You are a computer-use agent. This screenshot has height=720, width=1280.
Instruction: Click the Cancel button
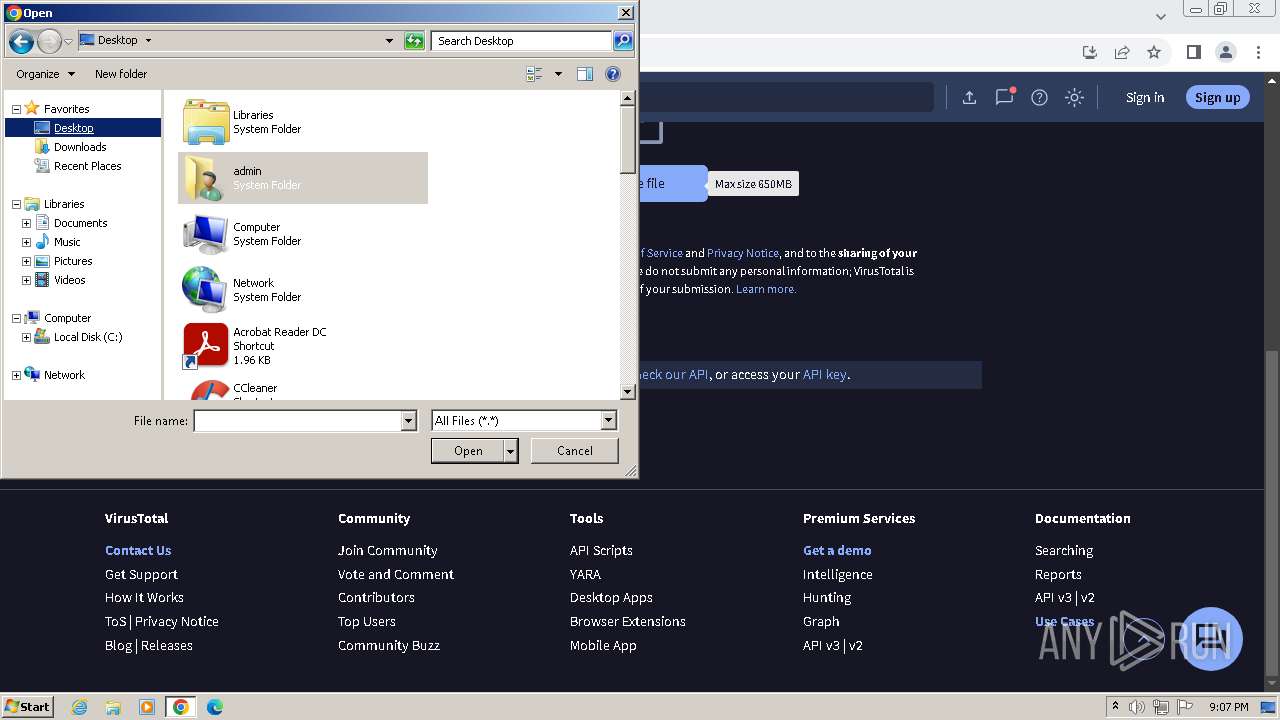[574, 451]
